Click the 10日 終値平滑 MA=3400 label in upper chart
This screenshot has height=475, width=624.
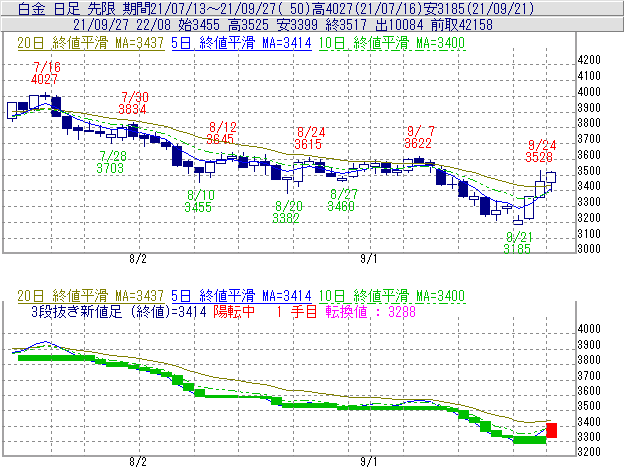click(x=392, y=43)
